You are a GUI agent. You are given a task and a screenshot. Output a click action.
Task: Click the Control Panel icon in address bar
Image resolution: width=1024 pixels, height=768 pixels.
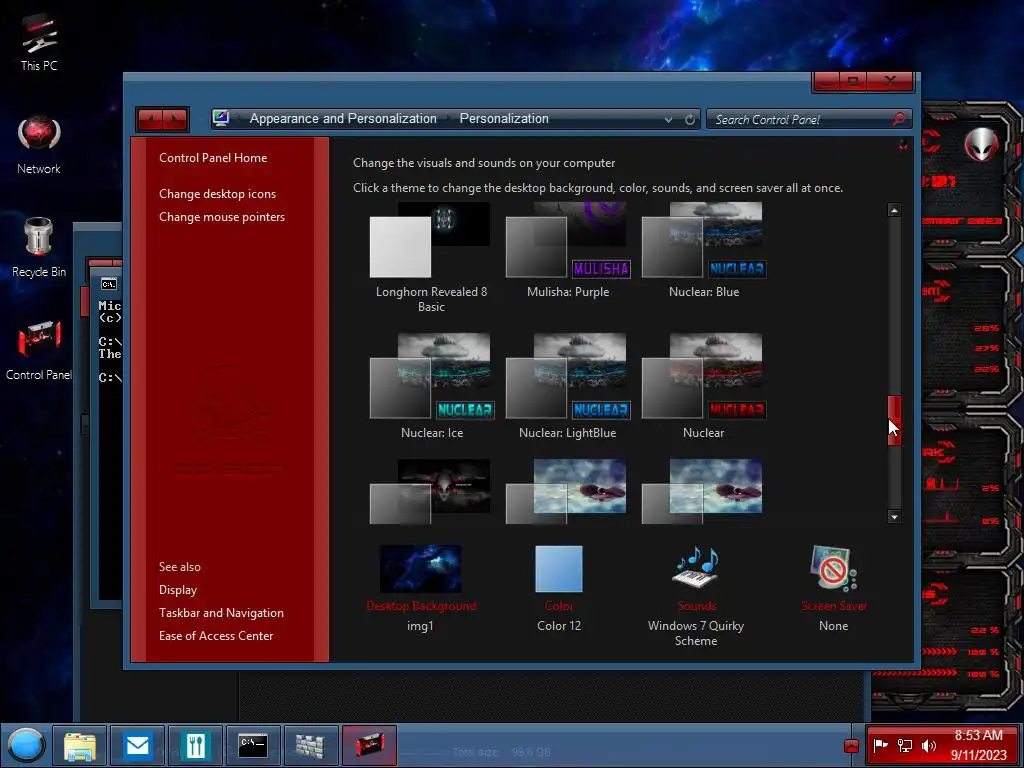coord(221,118)
